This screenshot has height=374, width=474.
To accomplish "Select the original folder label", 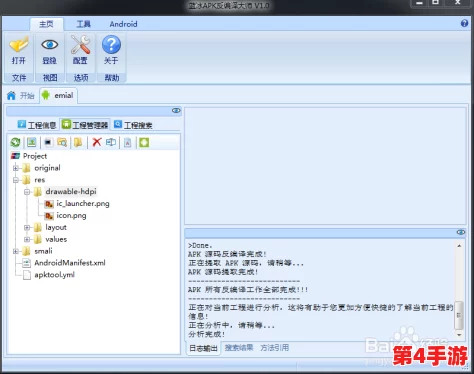I will click(47, 168).
